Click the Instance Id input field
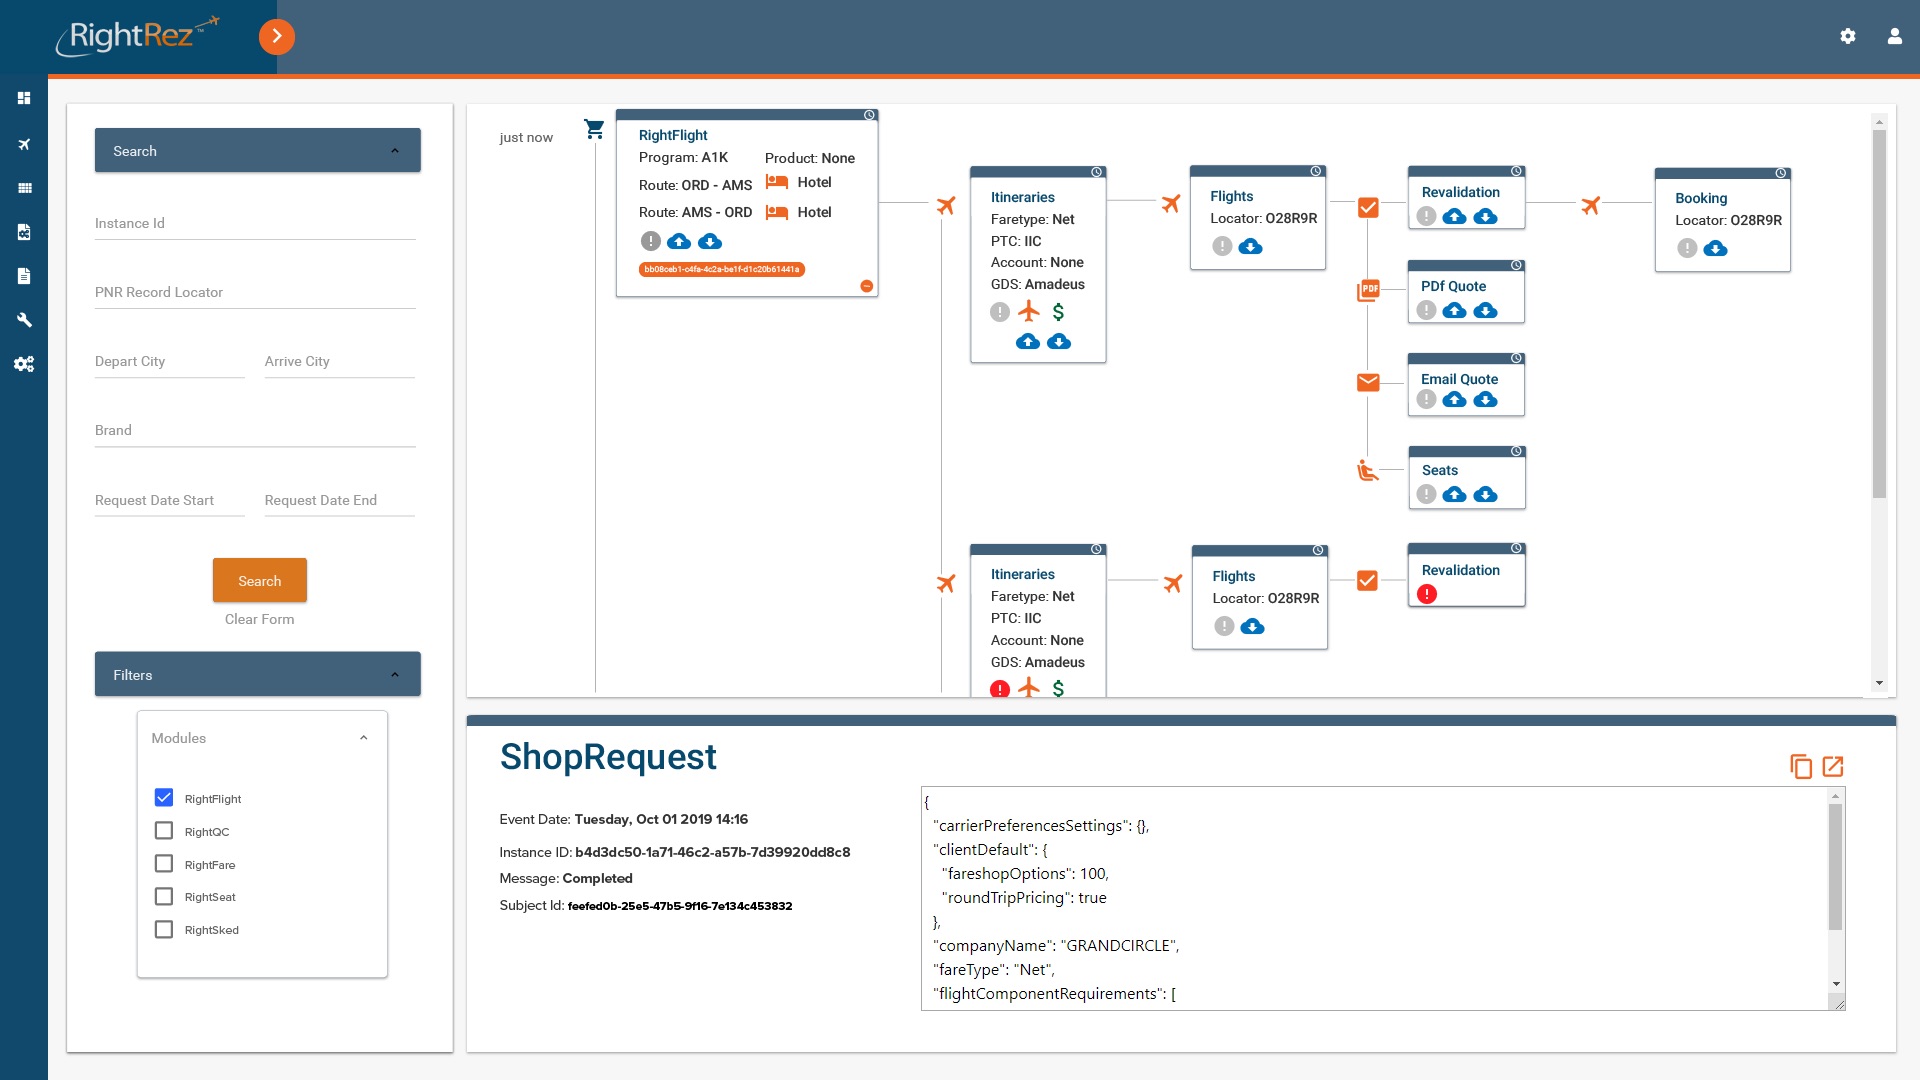This screenshot has height=1080, width=1920. pyautogui.click(x=255, y=223)
